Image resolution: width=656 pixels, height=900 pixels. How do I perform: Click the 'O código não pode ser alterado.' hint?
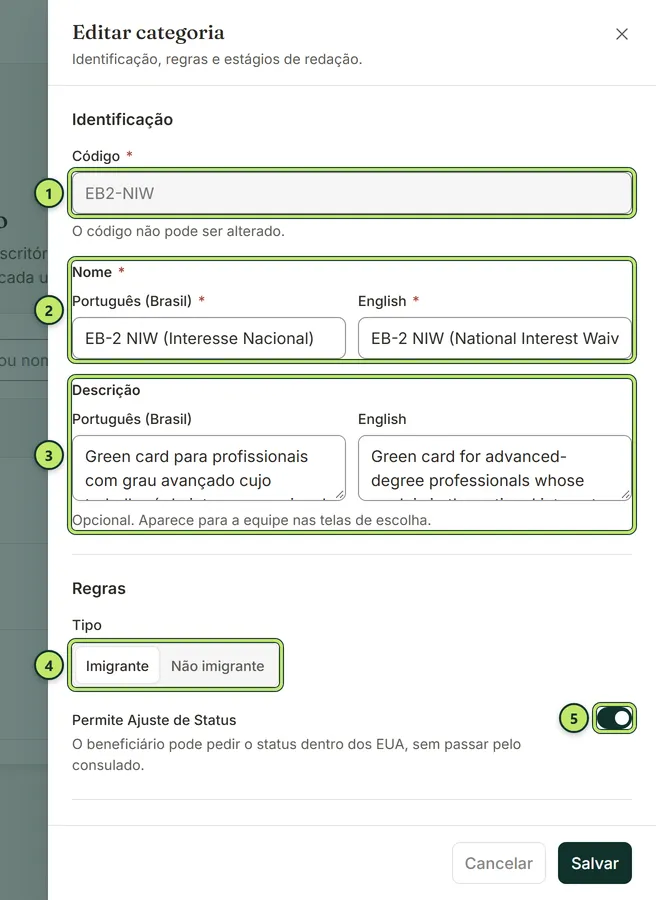pos(178,231)
